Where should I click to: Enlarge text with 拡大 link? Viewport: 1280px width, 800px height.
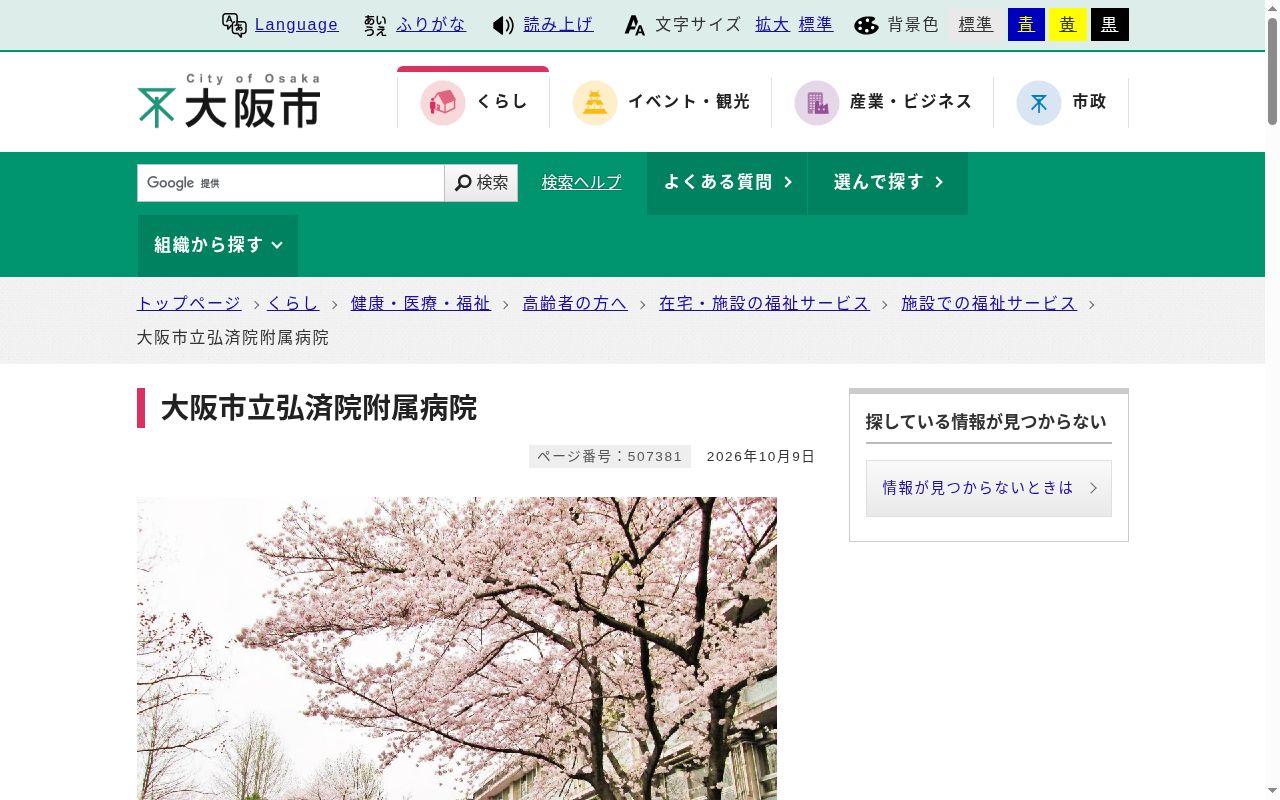[x=772, y=25]
